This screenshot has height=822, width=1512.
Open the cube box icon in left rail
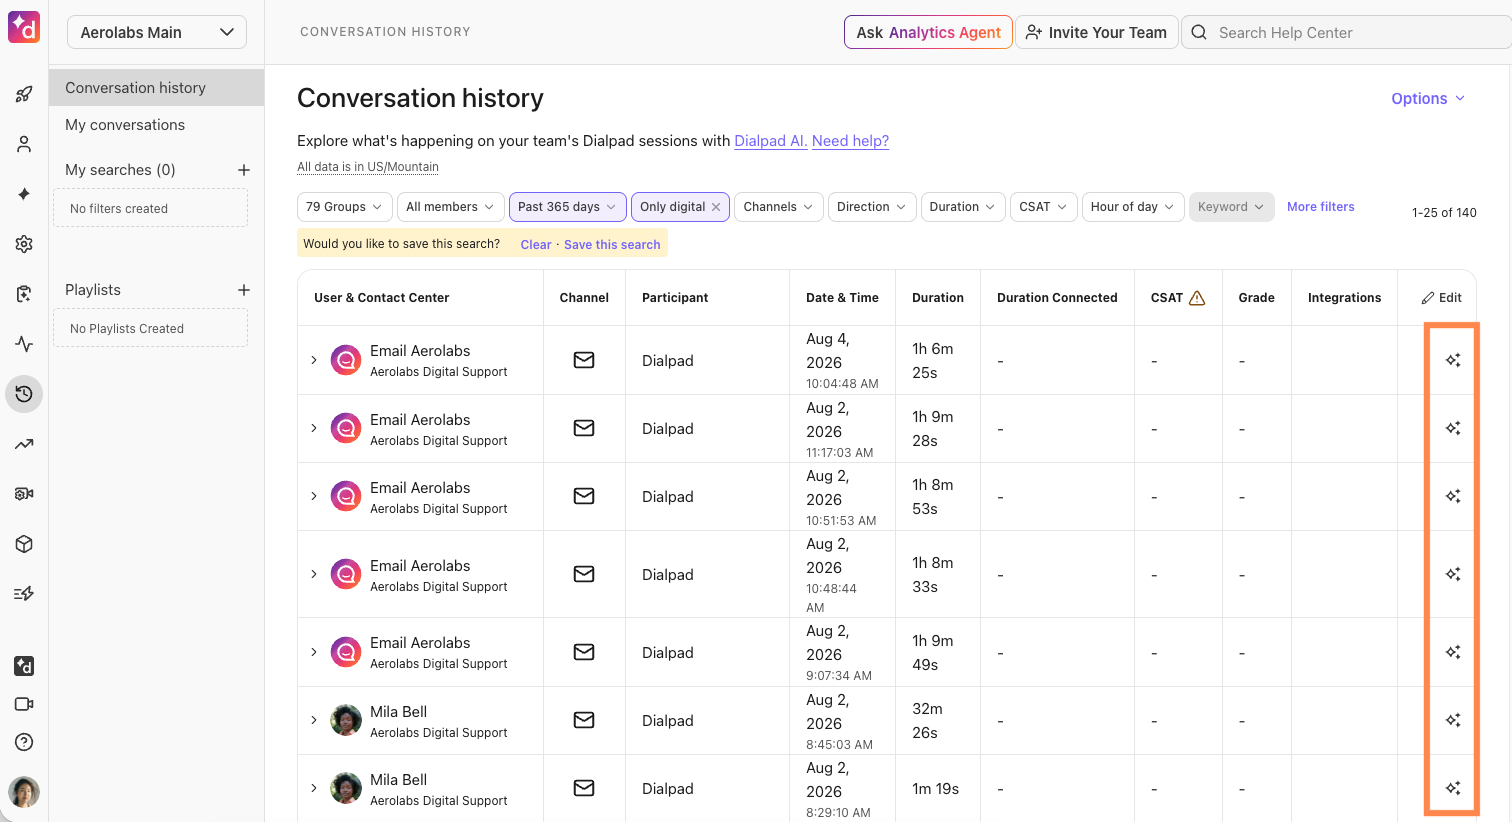(x=24, y=544)
